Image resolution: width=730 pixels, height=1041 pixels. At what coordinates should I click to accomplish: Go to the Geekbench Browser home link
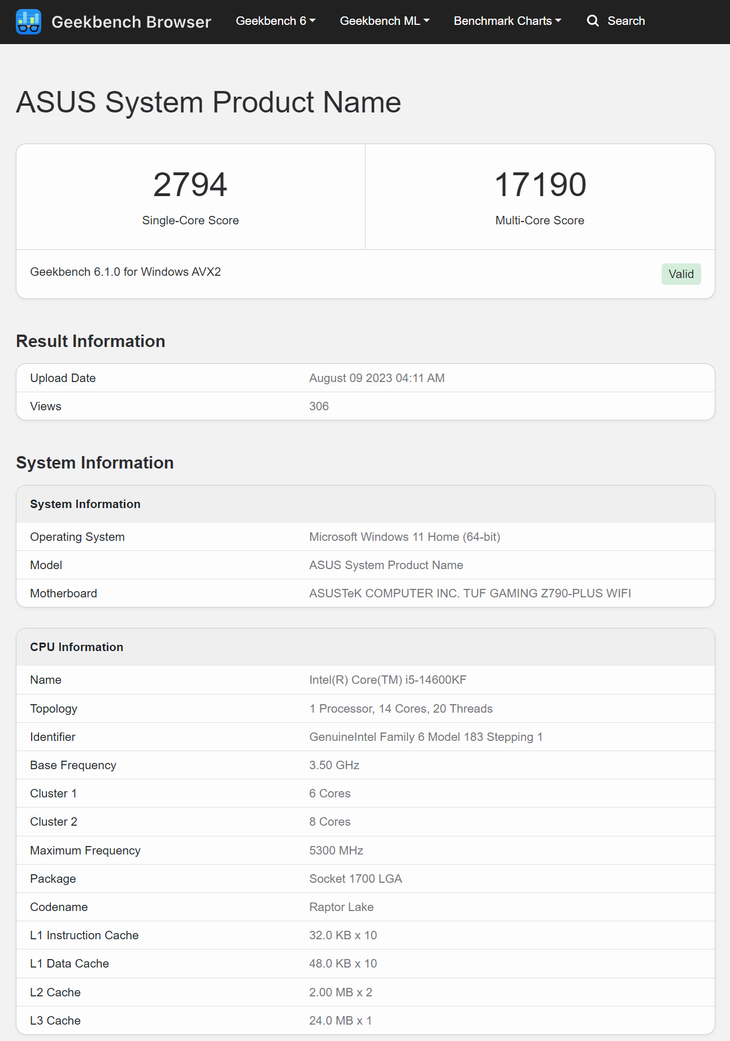click(x=131, y=22)
